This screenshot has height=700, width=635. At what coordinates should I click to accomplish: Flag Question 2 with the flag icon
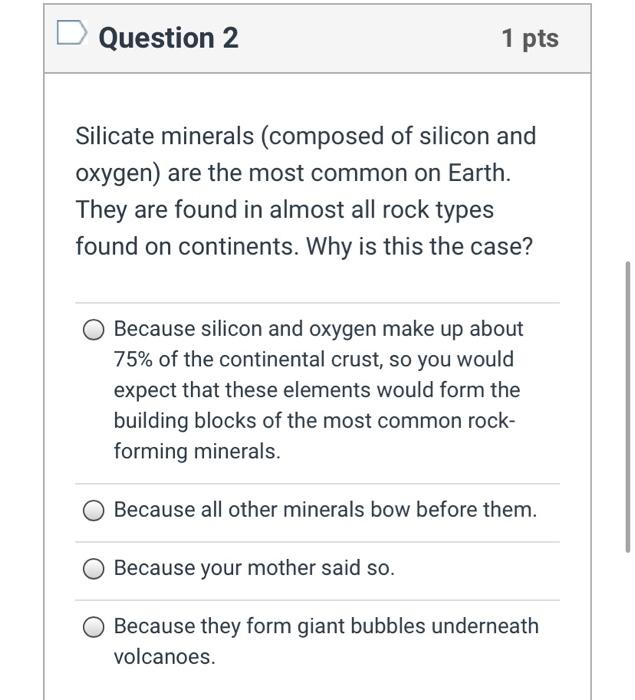click(71, 33)
